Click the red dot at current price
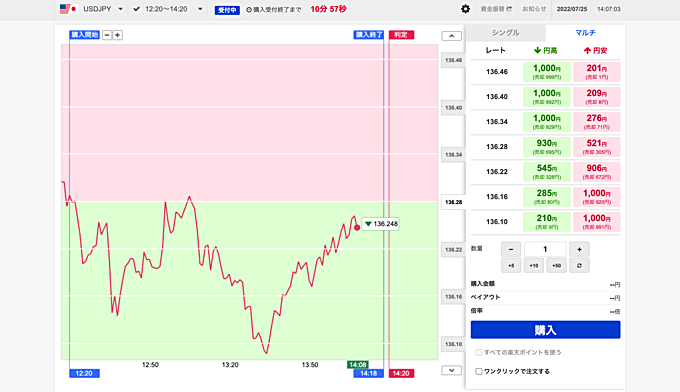The width and height of the screenshot is (680, 392). tap(357, 227)
